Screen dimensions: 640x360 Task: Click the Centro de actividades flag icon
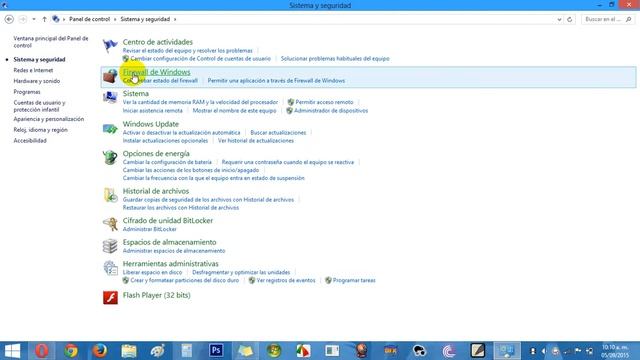110,45
